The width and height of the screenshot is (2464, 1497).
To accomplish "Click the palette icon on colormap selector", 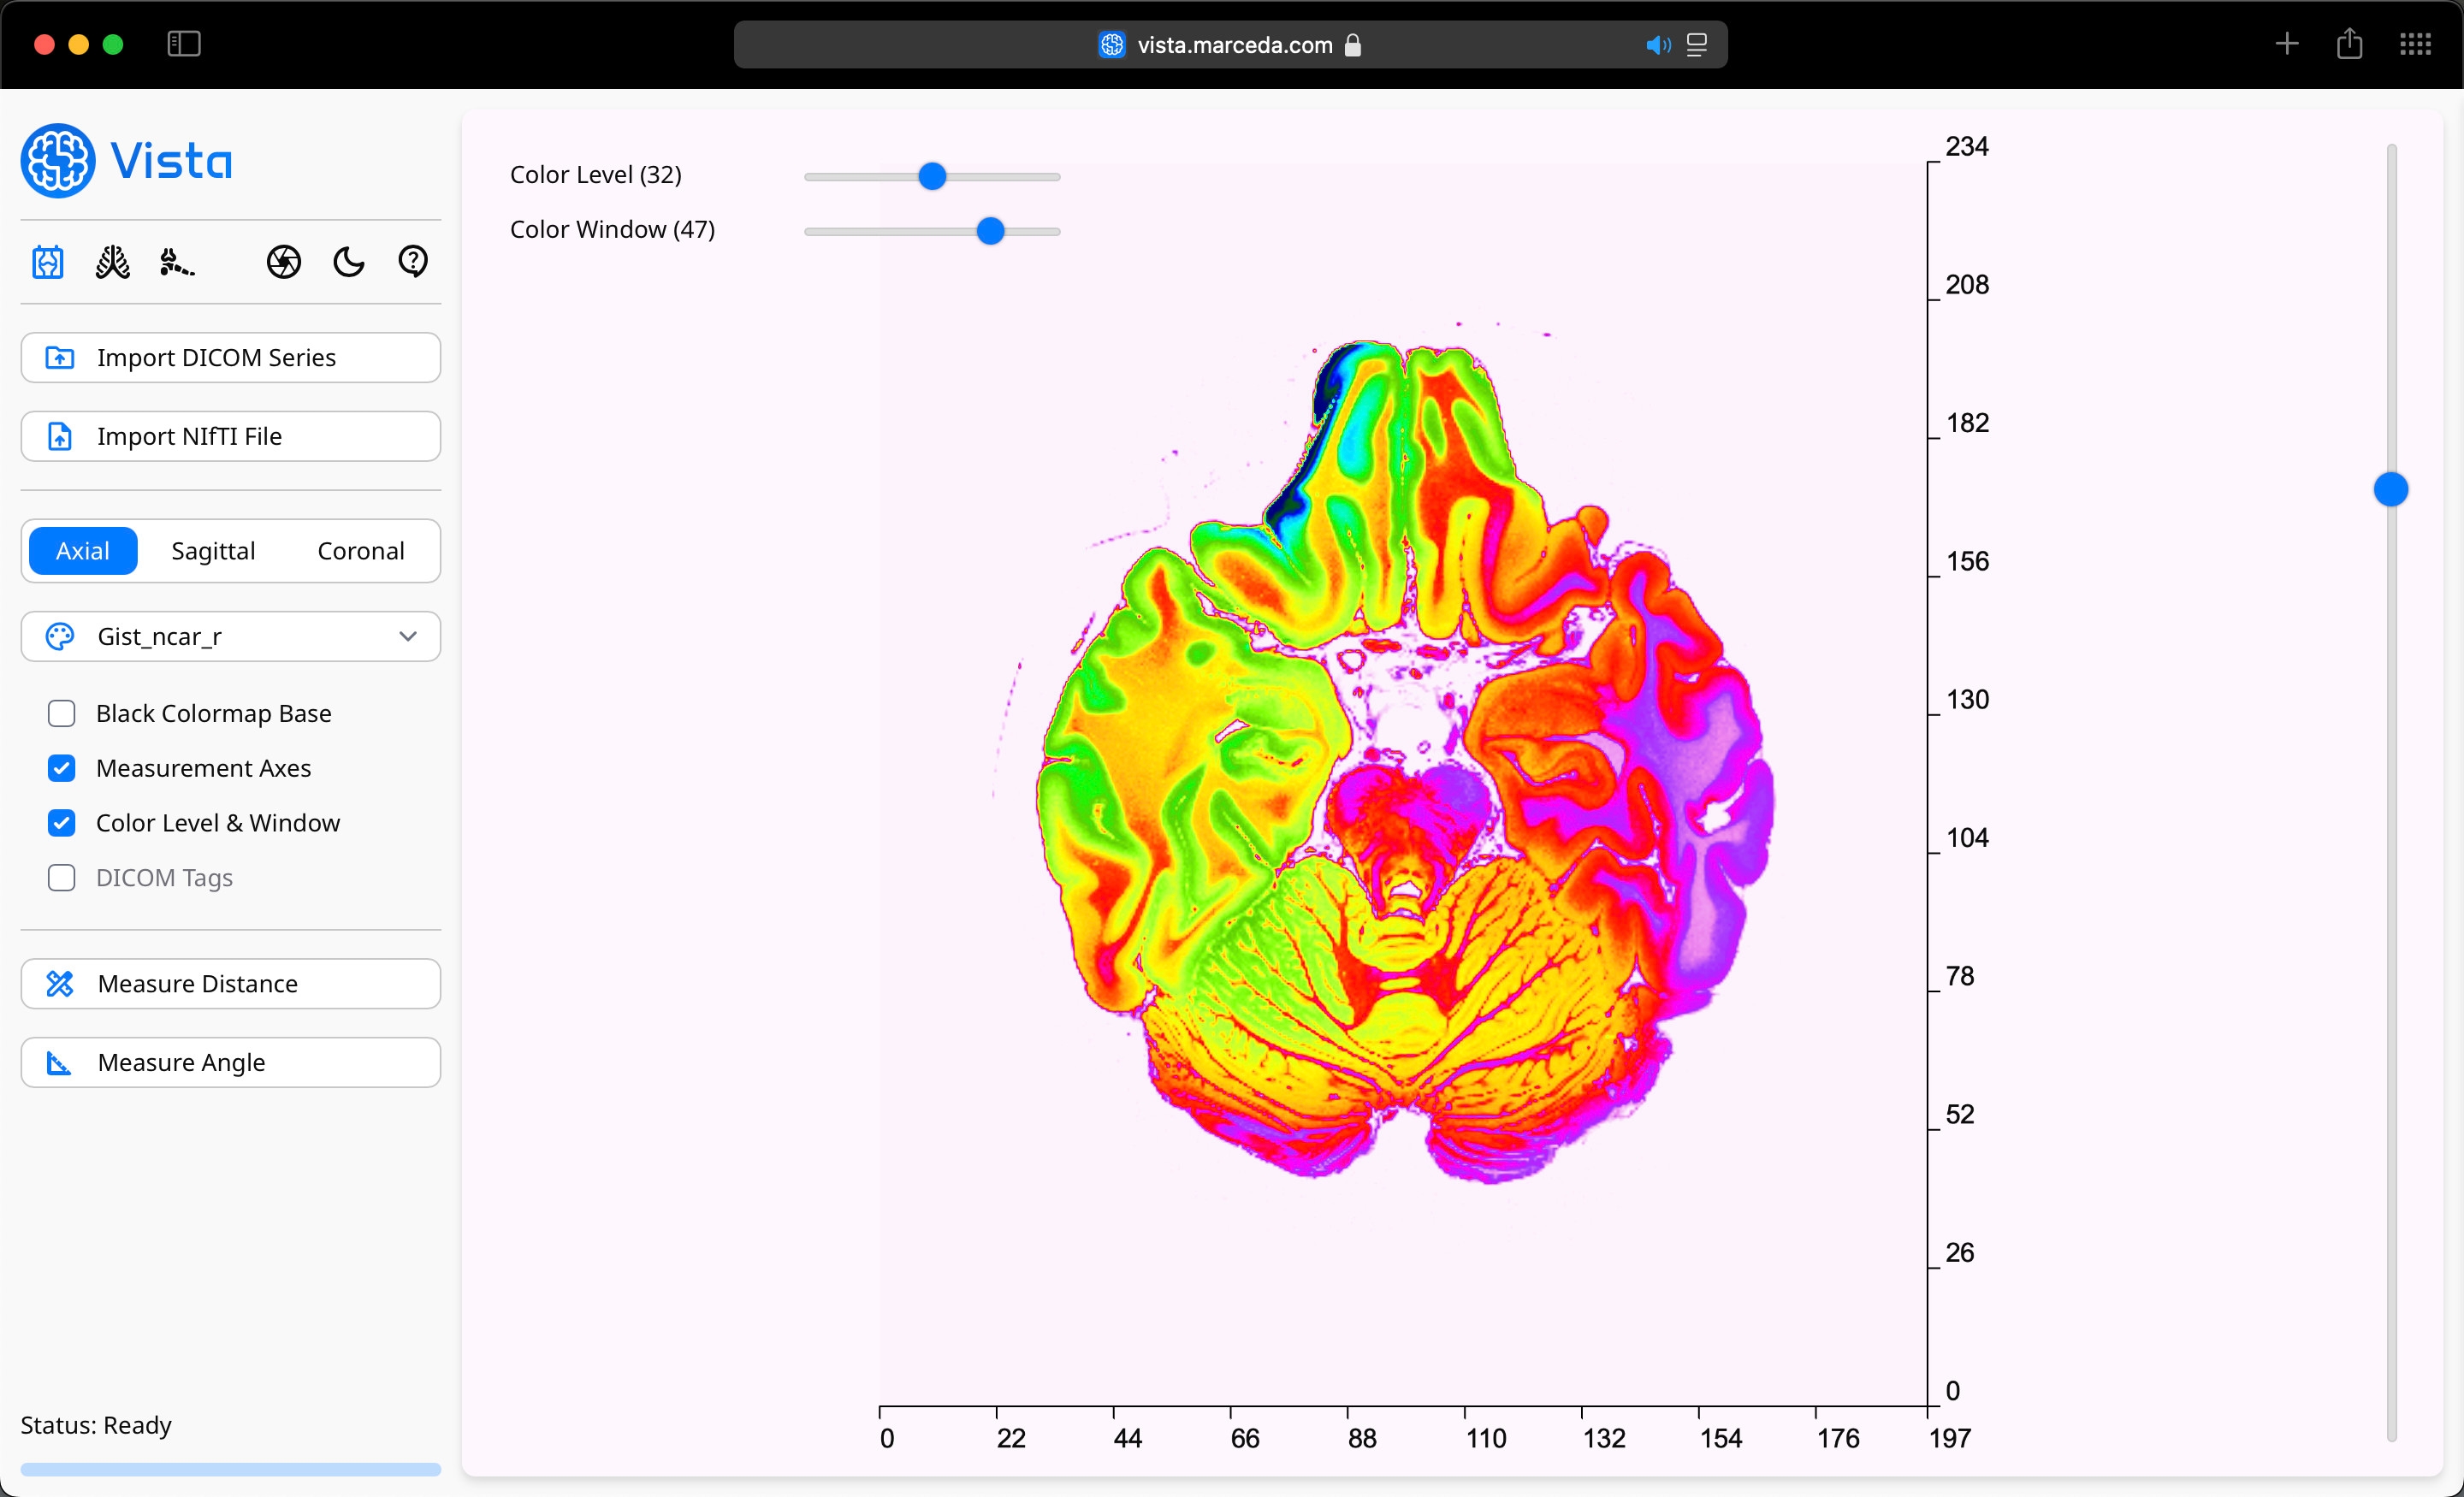I will (60, 637).
